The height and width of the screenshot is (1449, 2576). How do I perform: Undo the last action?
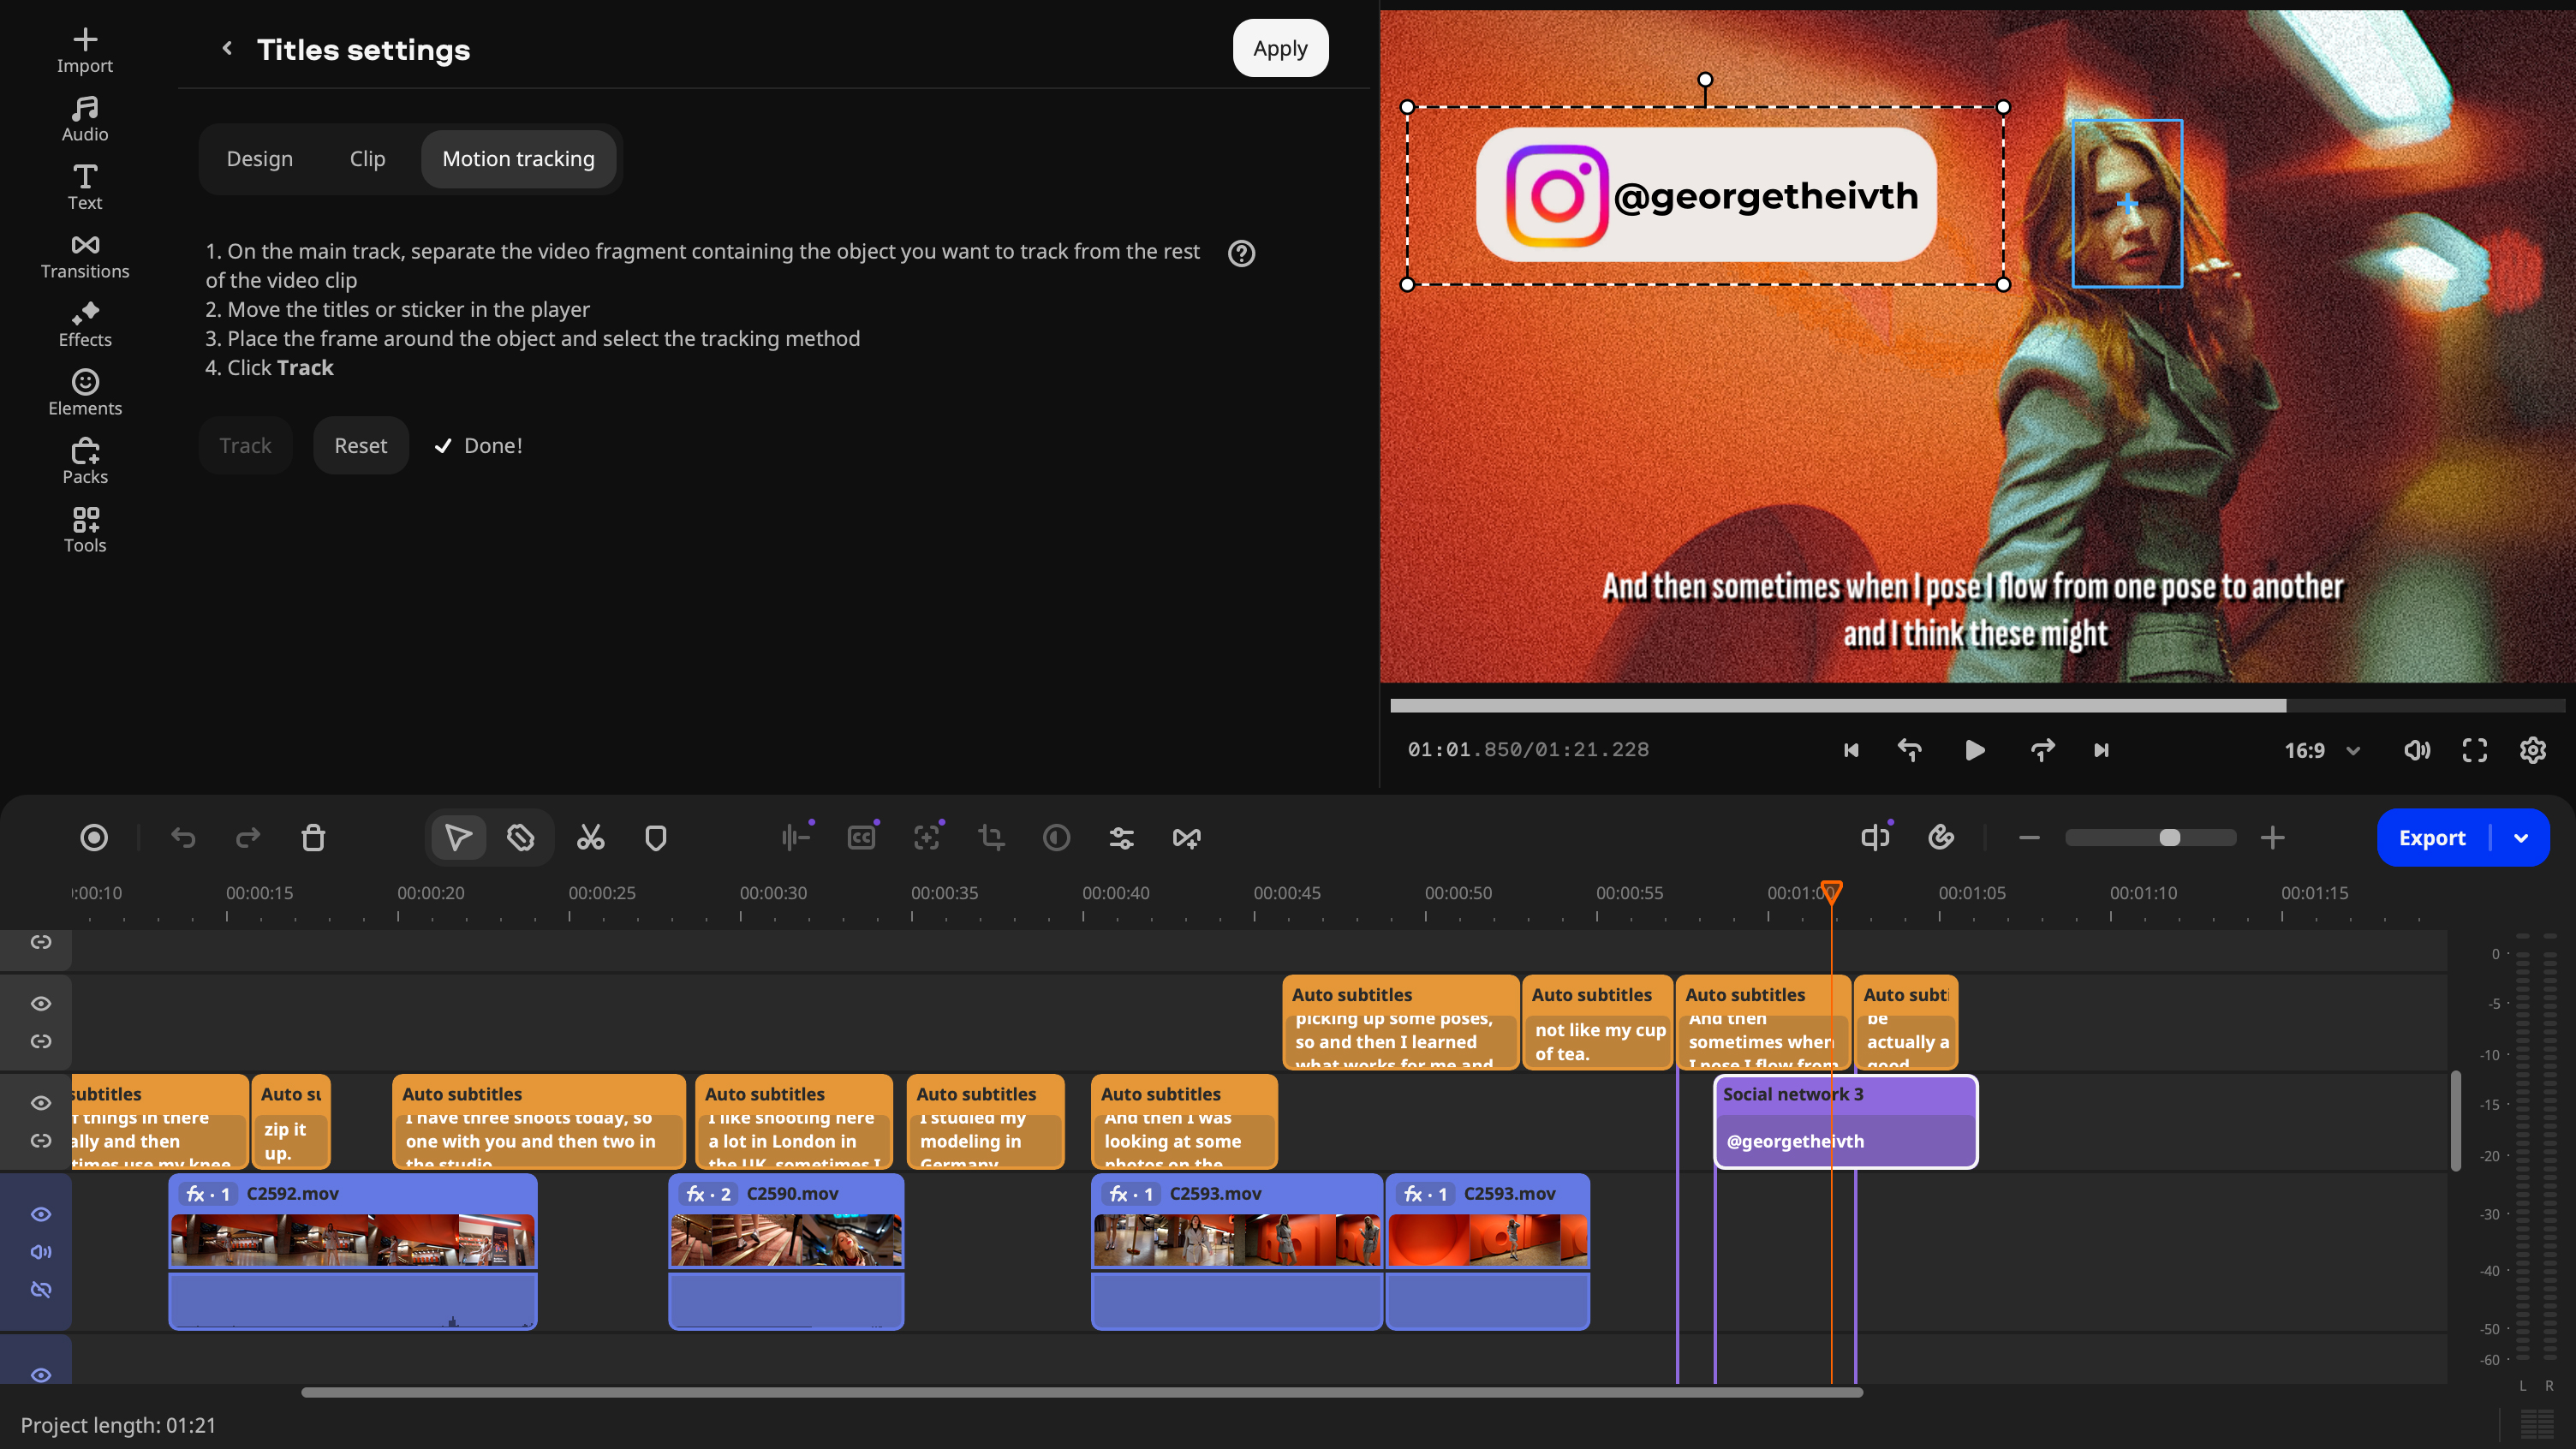[x=183, y=837]
